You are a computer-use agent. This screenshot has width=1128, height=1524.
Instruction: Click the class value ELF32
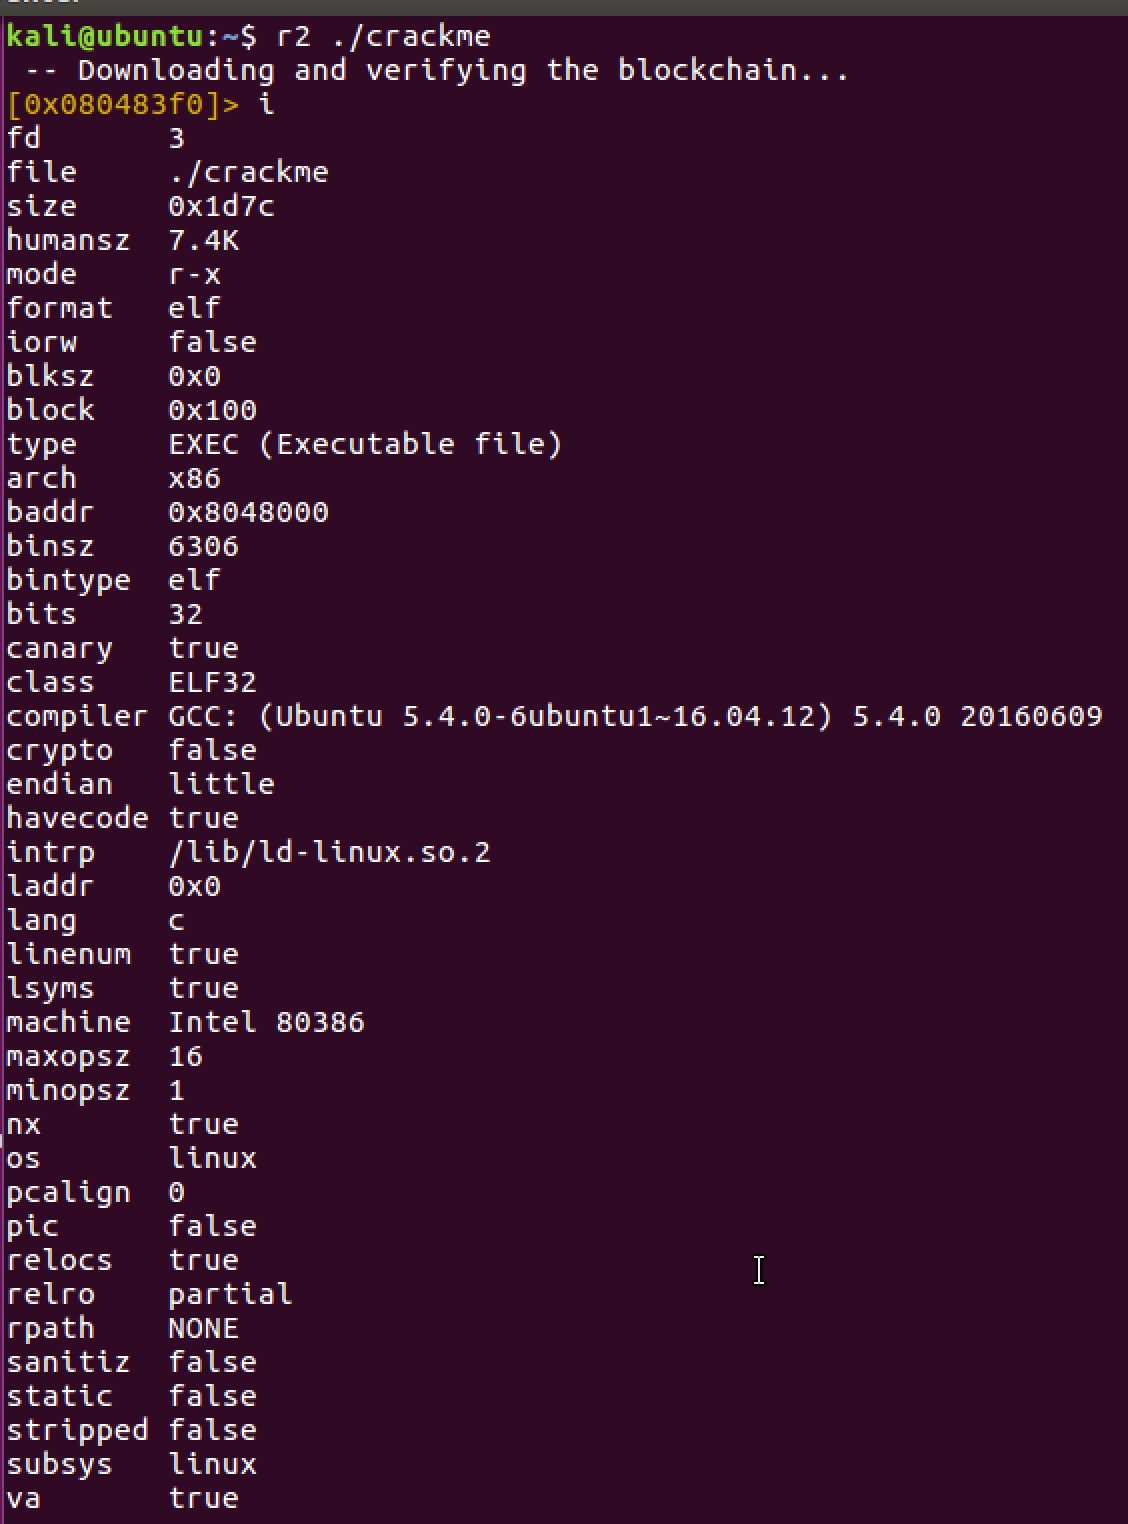pyautogui.click(x=212, y=682)
